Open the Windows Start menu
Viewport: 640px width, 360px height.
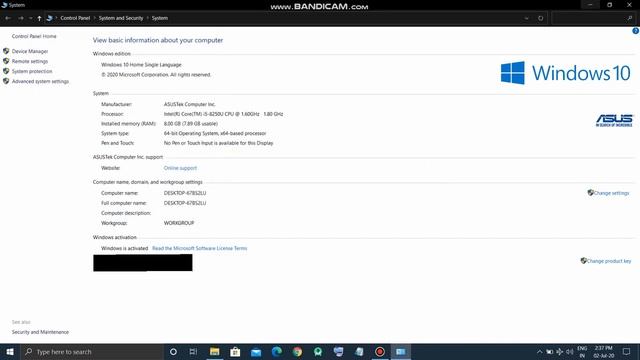pyautogui.click(x=10, y=351)
